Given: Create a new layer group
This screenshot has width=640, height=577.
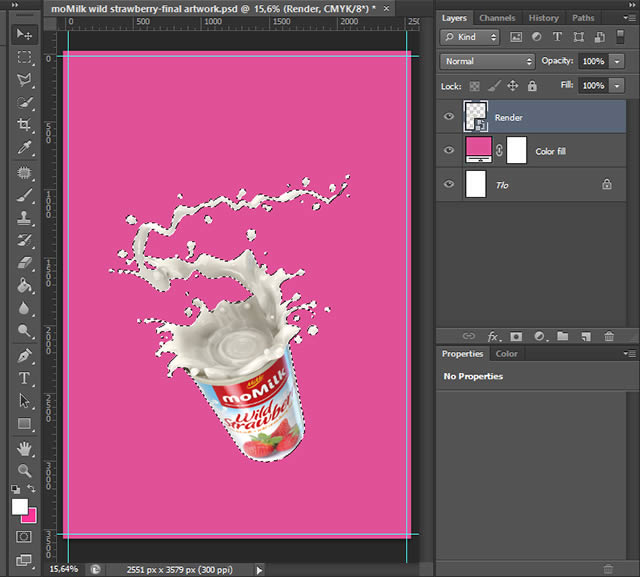Looking at the screenshot, I should tap(563, 336).
